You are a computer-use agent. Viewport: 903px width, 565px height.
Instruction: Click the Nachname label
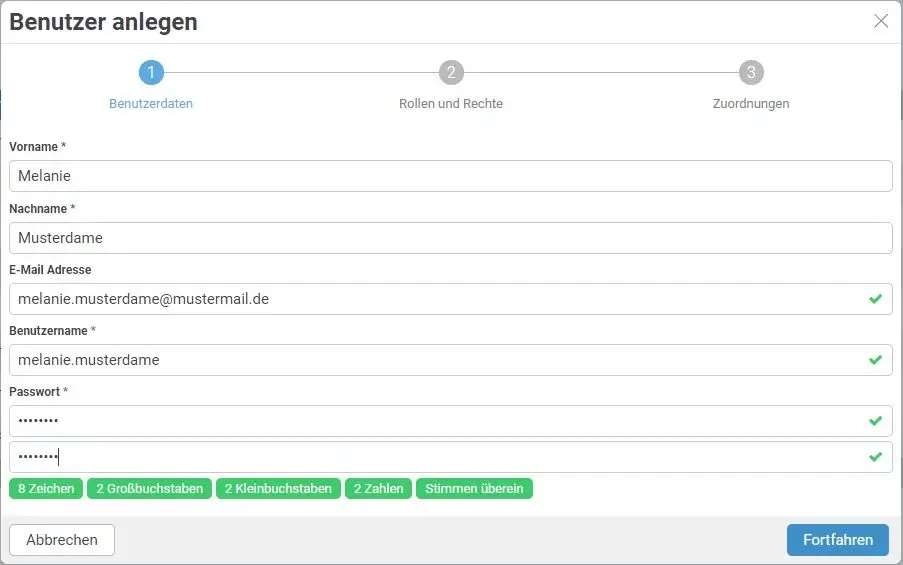42,209
